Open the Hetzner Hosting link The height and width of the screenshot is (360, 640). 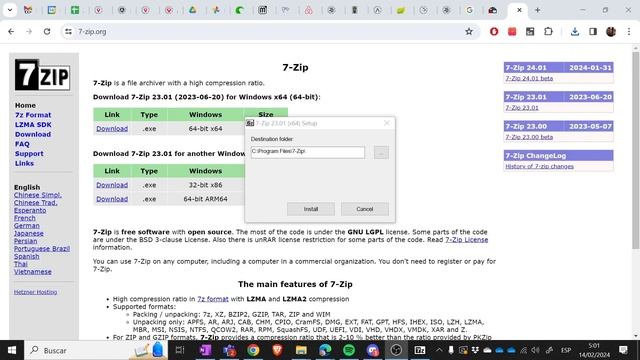click(x=36, y=292)
